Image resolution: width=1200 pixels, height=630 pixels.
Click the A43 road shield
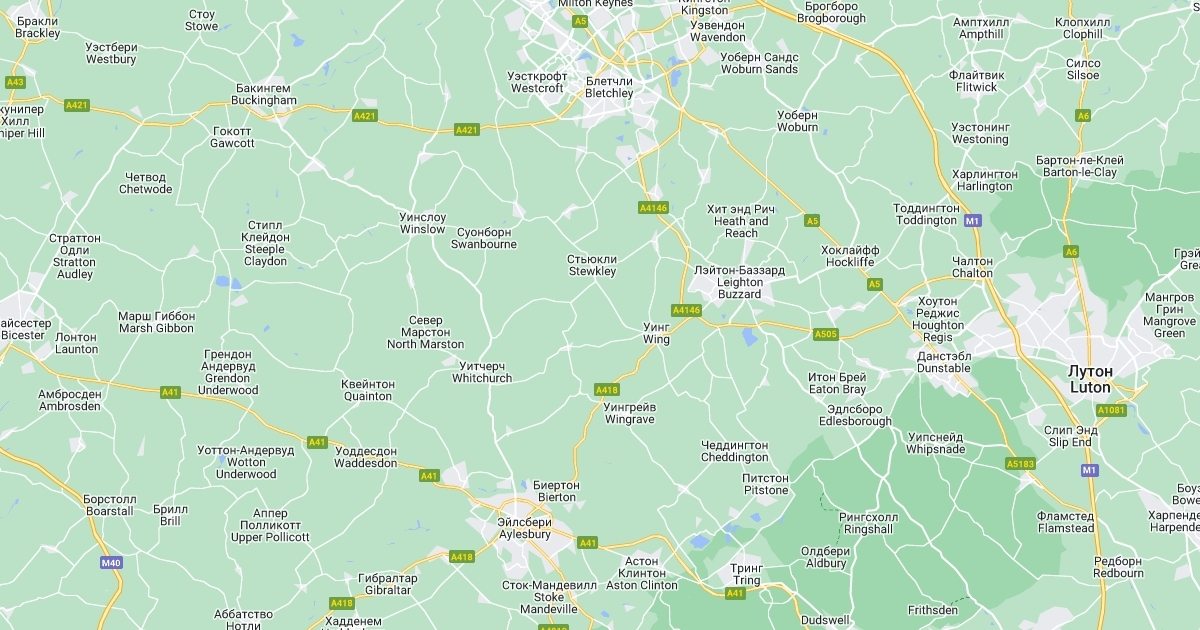[x=15, y=82]
